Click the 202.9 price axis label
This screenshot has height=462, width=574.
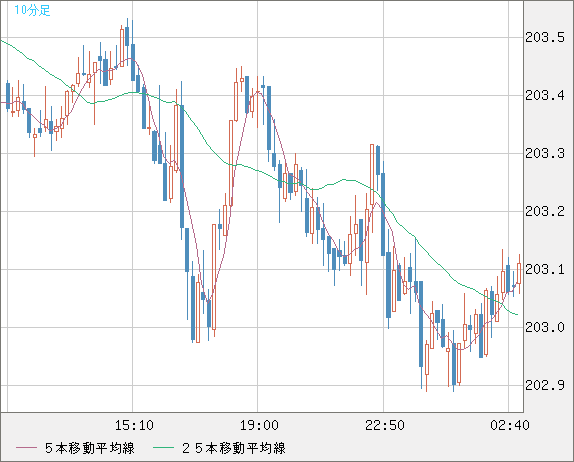545,385
